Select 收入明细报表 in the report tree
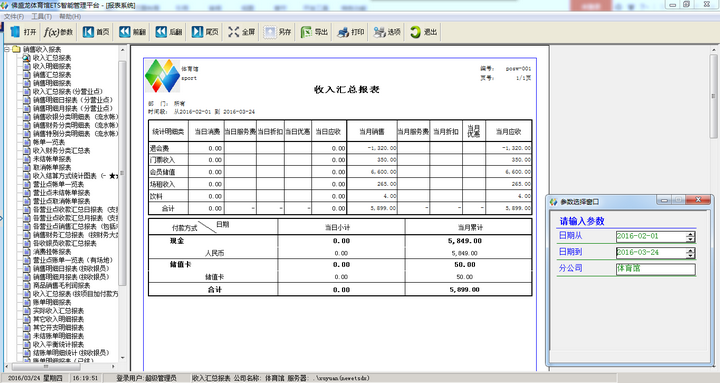720x383 pixels. 52,66
